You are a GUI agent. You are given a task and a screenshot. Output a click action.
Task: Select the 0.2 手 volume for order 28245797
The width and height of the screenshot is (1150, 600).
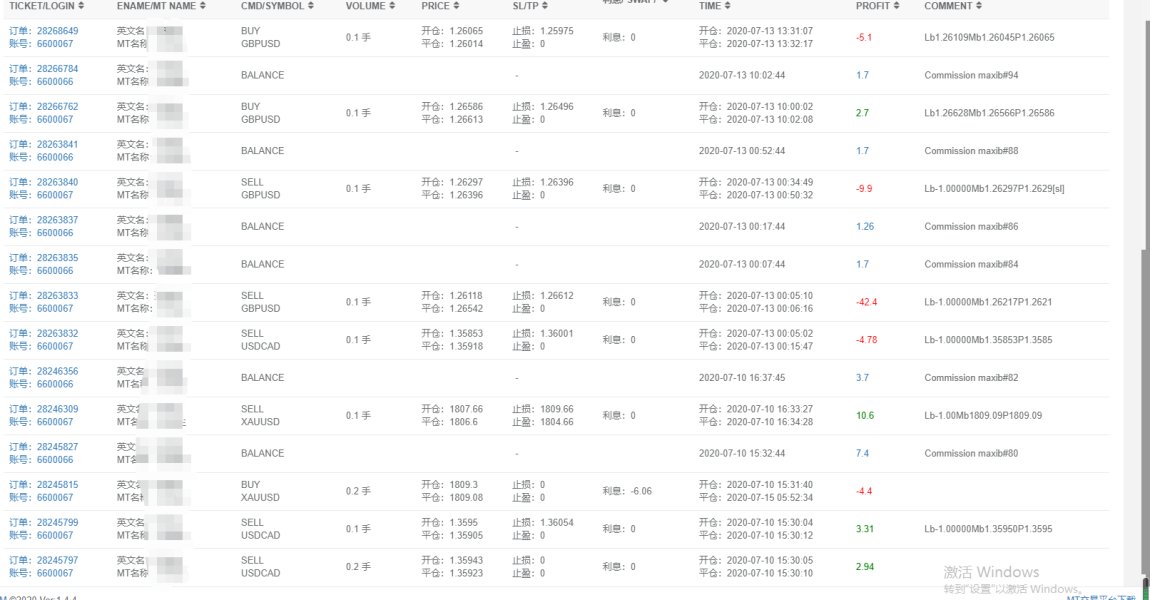click(358, 567)
